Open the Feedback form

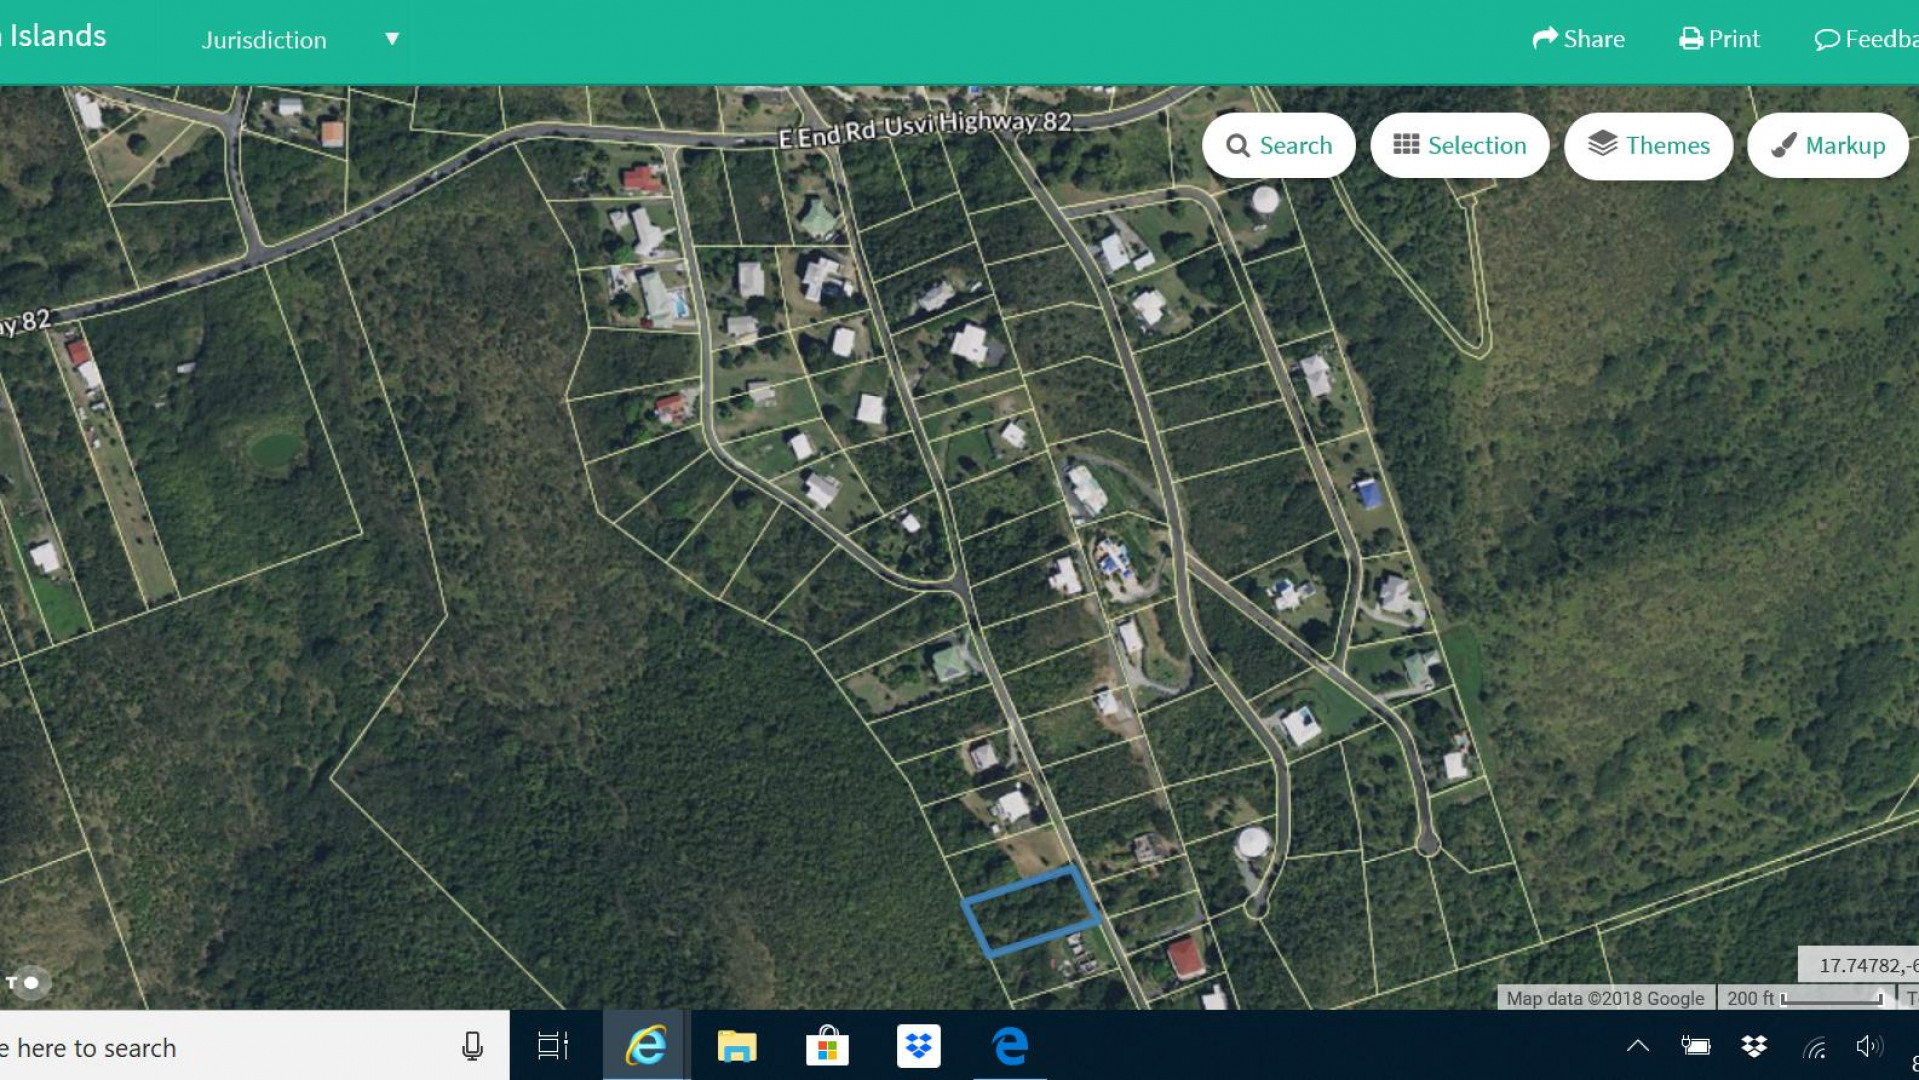pos(1866,39)
